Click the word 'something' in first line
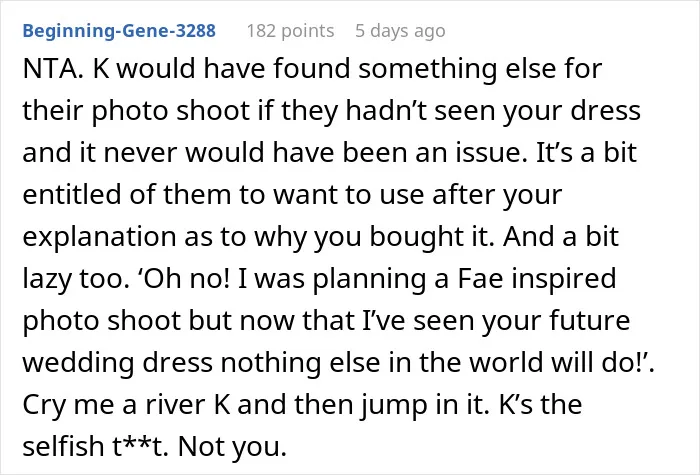 coord(427,69)
